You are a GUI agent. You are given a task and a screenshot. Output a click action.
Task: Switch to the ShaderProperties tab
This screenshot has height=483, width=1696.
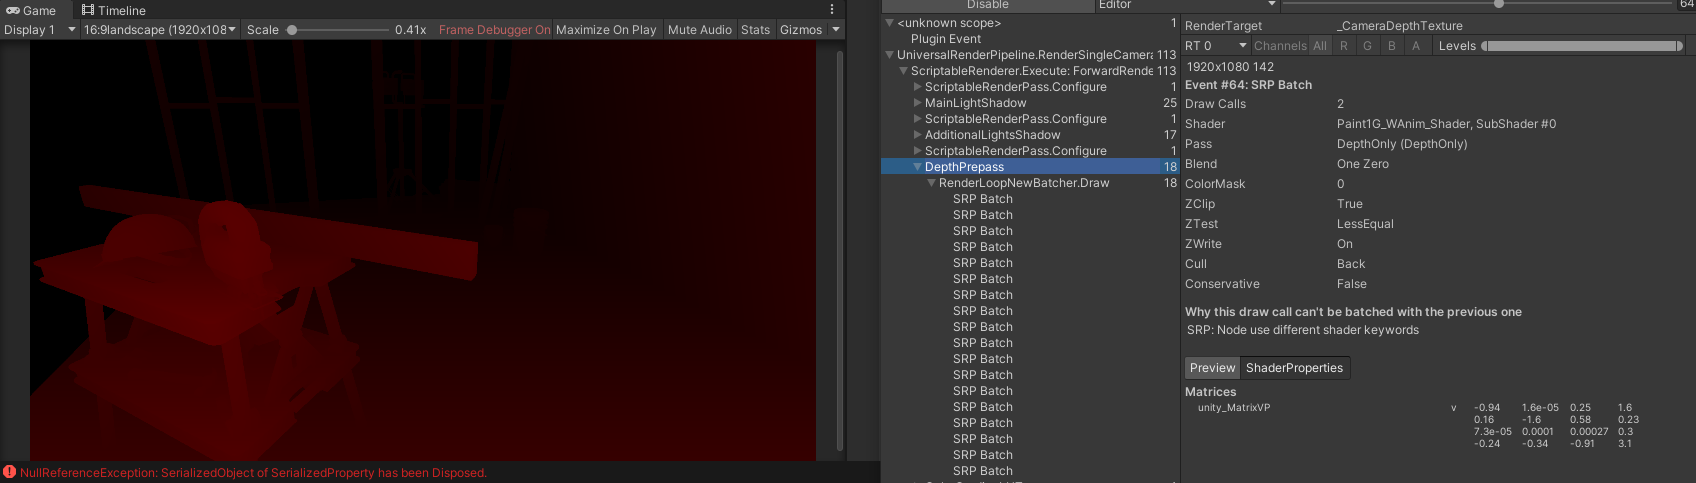coord(1294,368)
